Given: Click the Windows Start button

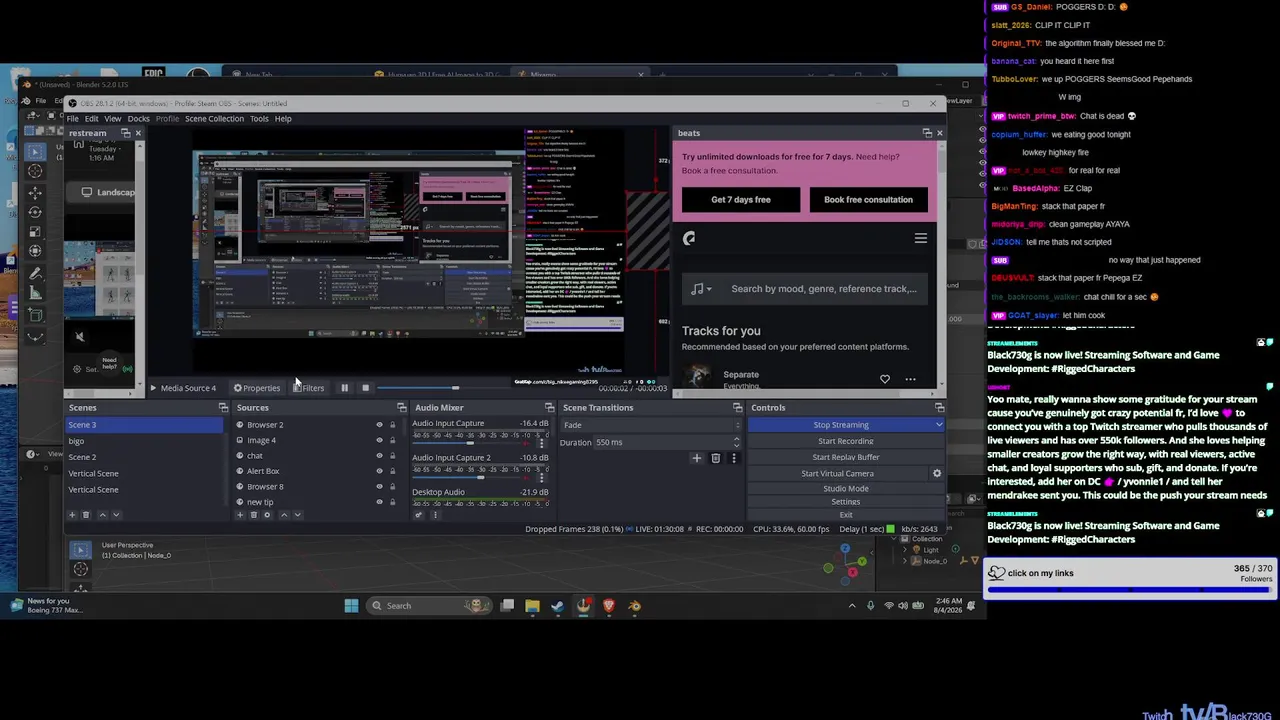Looking at the screenshot, I should click(x=351, y=605).
